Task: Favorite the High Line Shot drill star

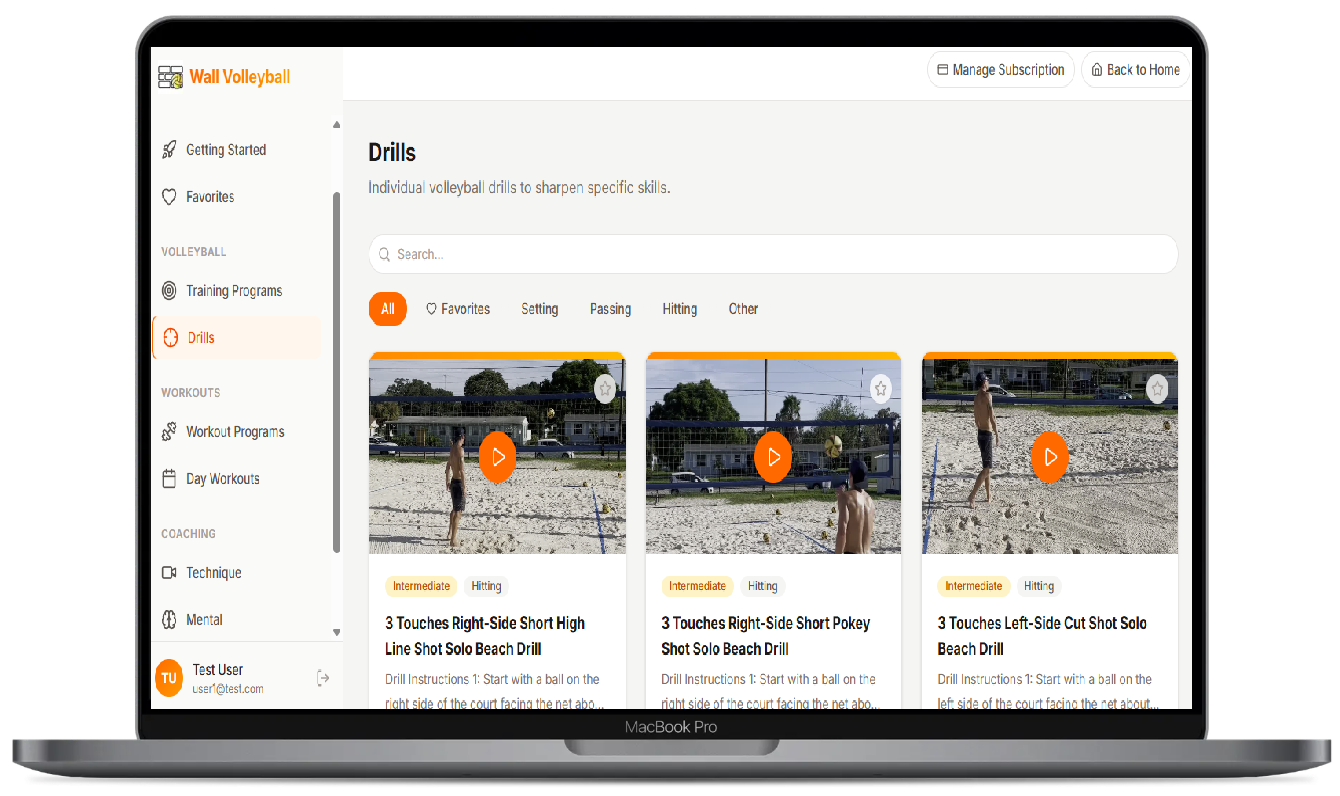Action: point(604,389)
